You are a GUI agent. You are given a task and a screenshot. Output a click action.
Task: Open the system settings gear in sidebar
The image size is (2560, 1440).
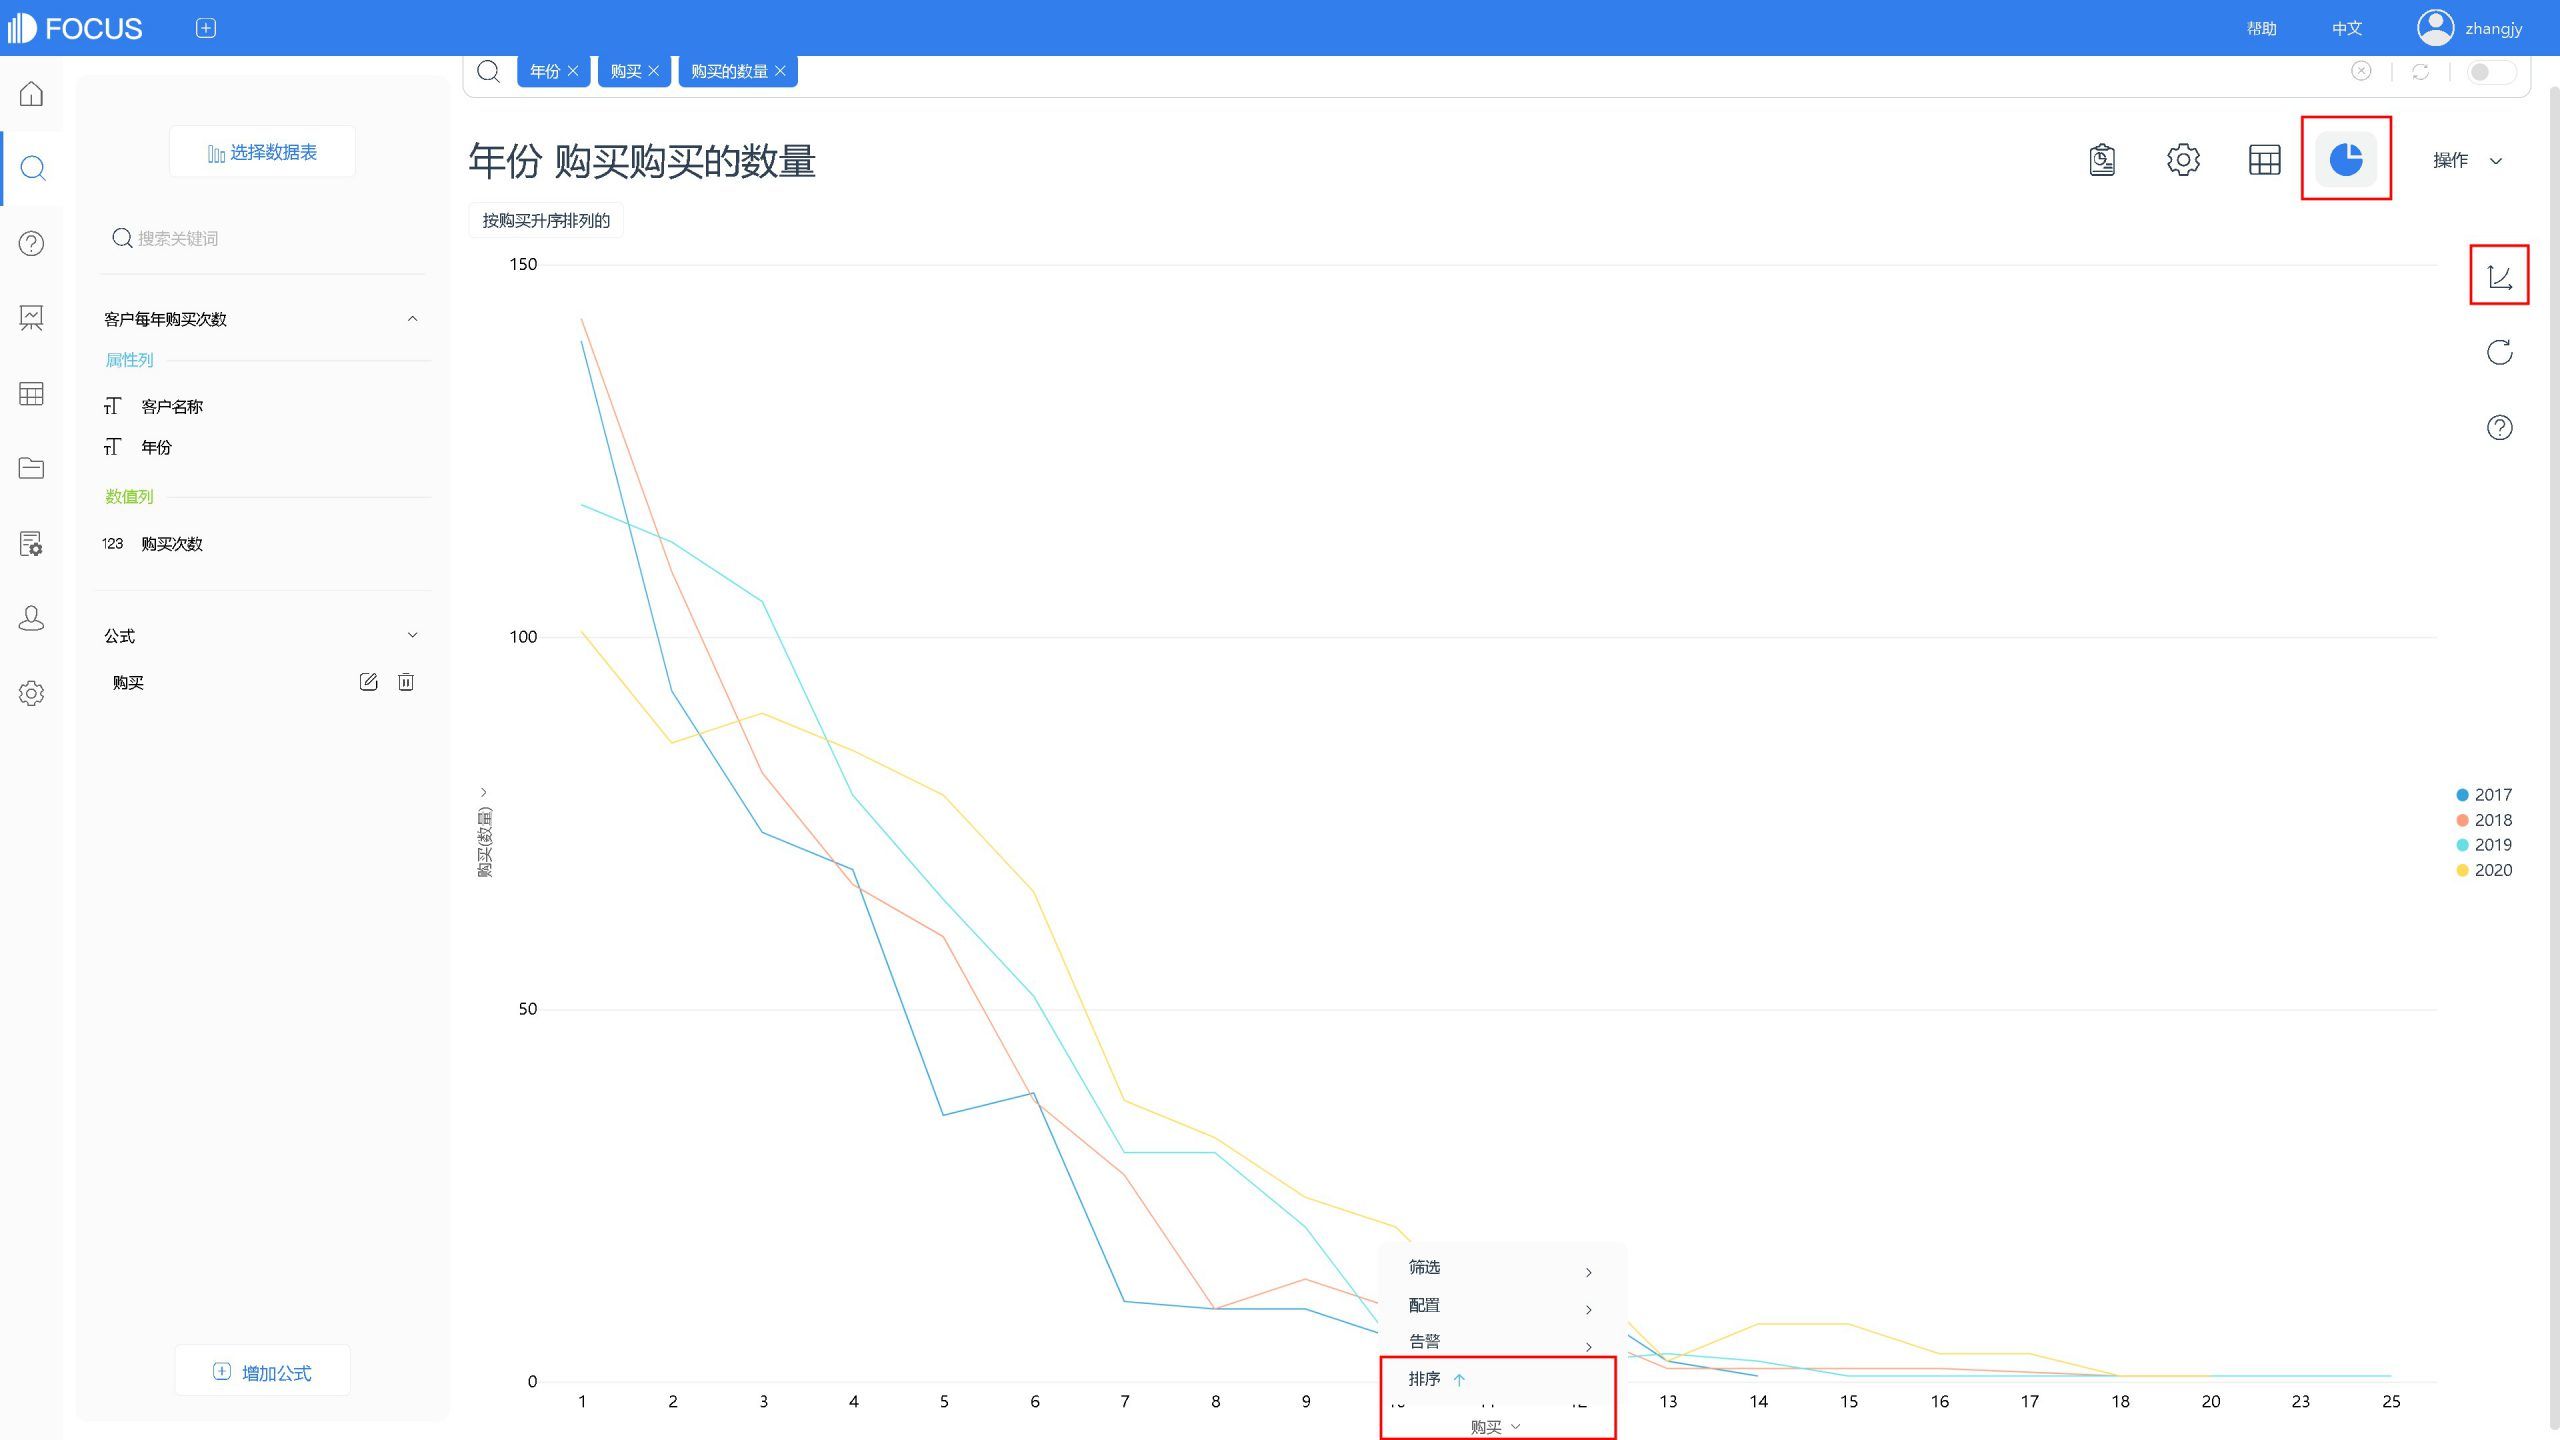click(31, 693)
